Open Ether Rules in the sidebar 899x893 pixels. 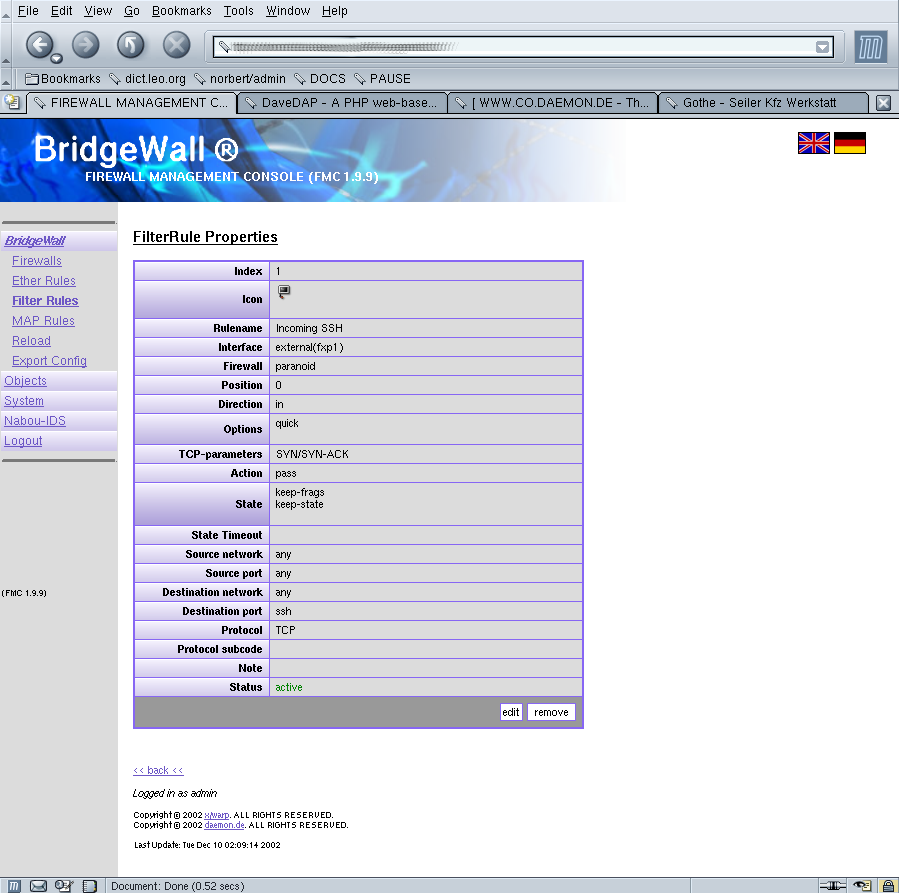tap(44, 281)
